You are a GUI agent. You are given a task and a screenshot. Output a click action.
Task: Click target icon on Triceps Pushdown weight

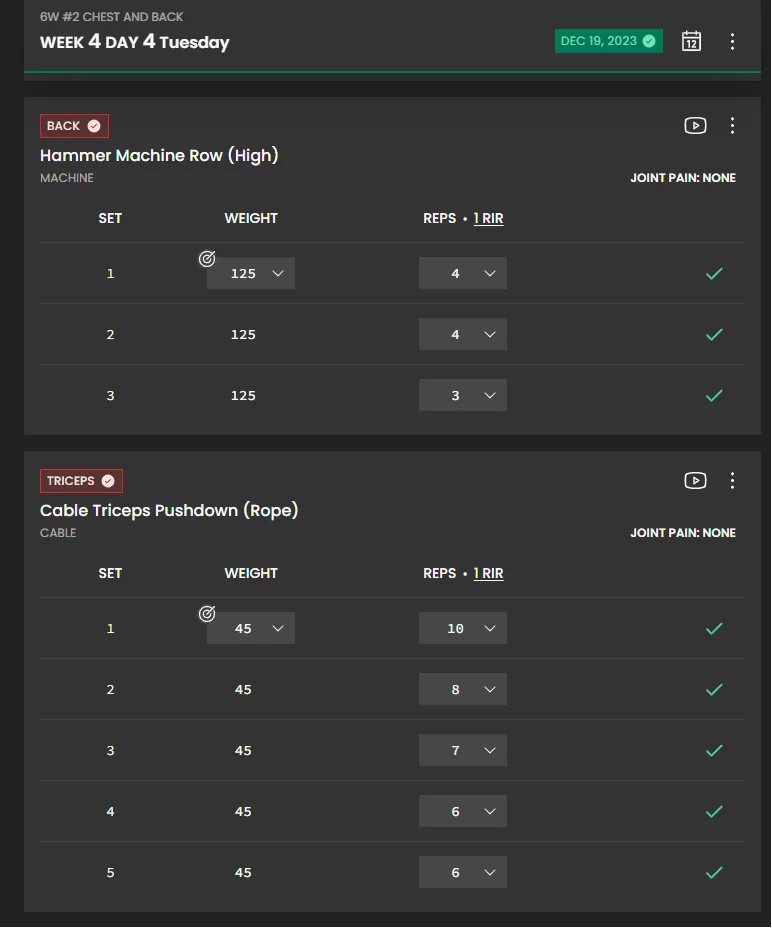point(207,614)
